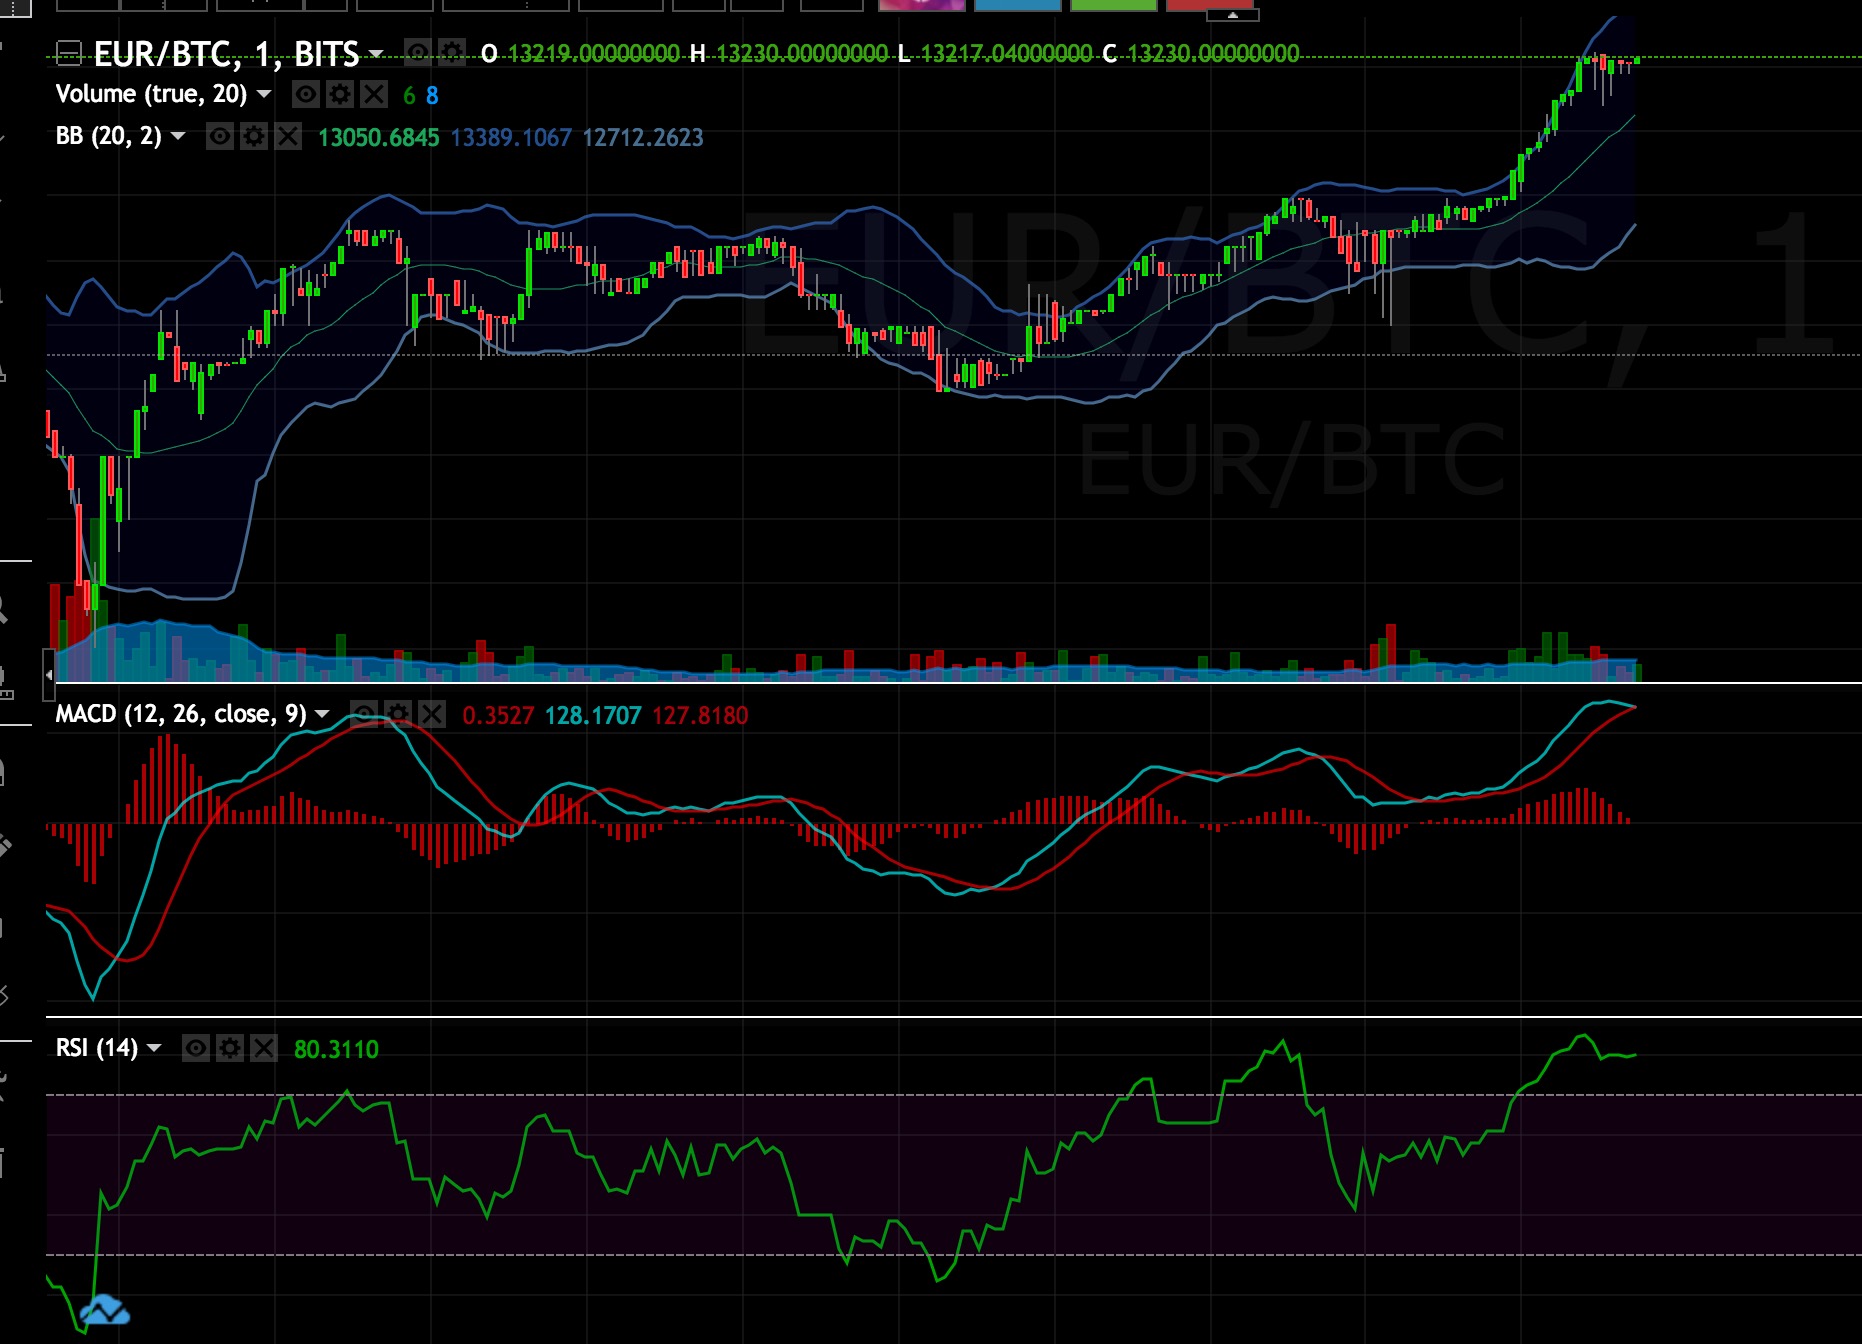
Task: Click the close price value after C
Action: click(1214, 54)
